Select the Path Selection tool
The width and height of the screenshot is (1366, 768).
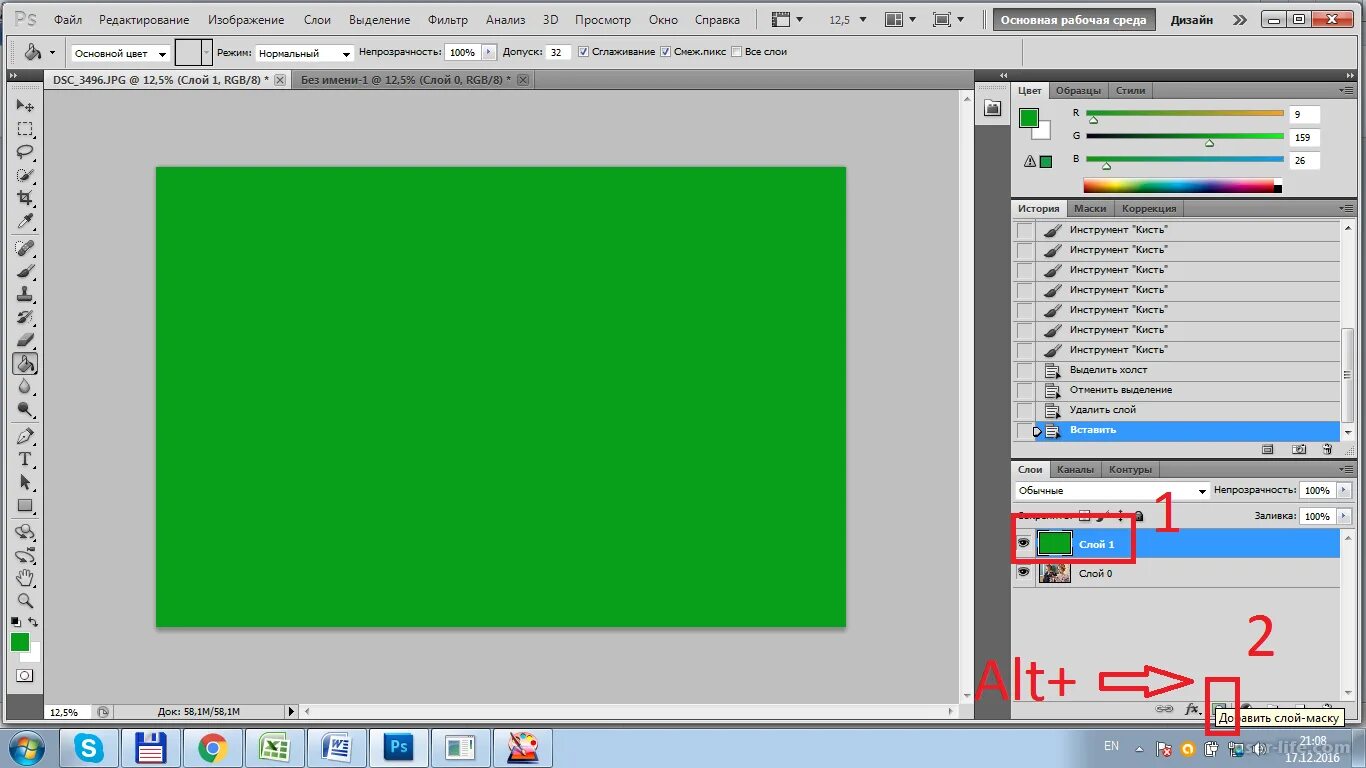tap(25, 482)
